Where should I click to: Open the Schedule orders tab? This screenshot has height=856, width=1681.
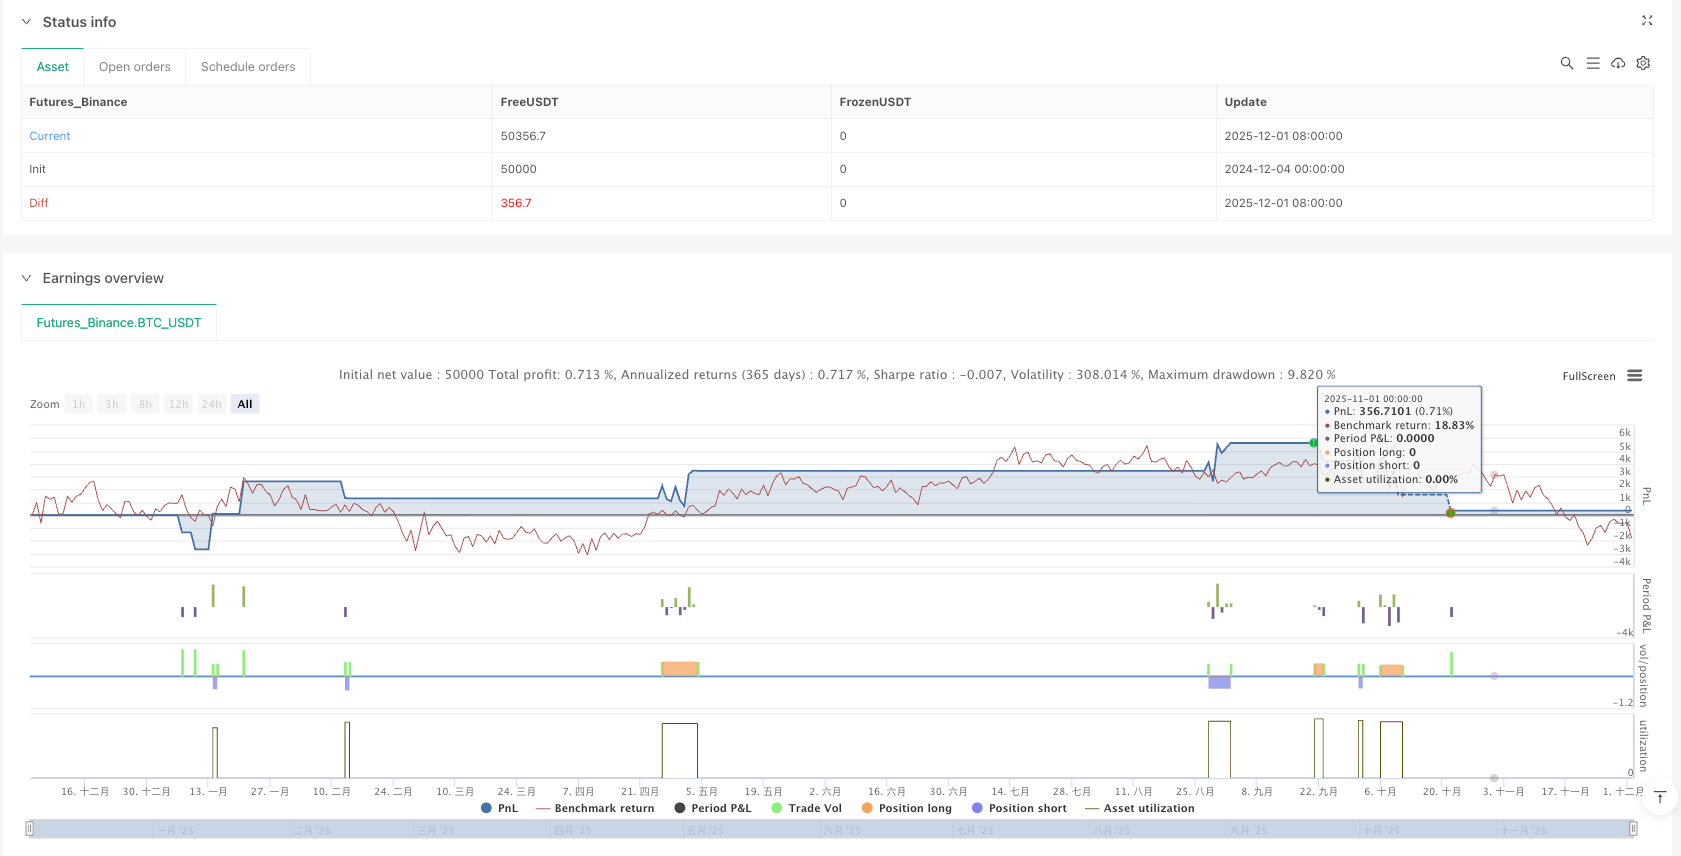click(248, 67)
